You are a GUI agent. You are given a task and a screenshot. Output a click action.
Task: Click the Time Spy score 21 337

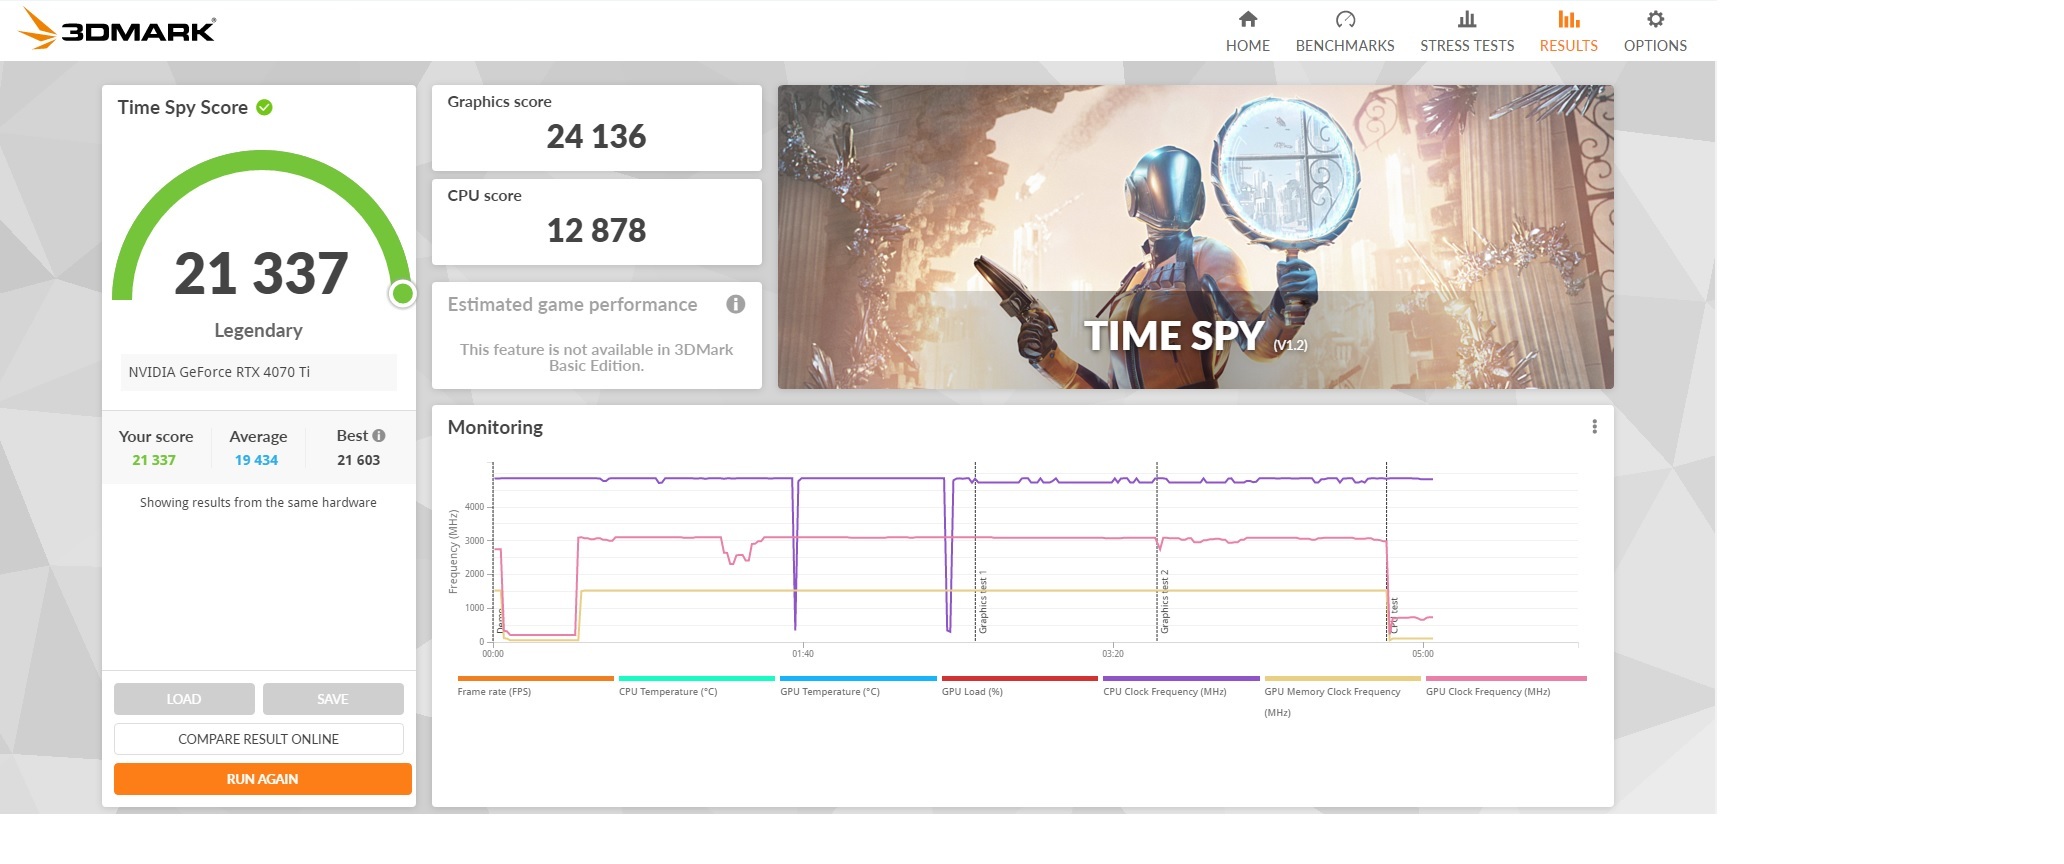[x=261, y=274]
